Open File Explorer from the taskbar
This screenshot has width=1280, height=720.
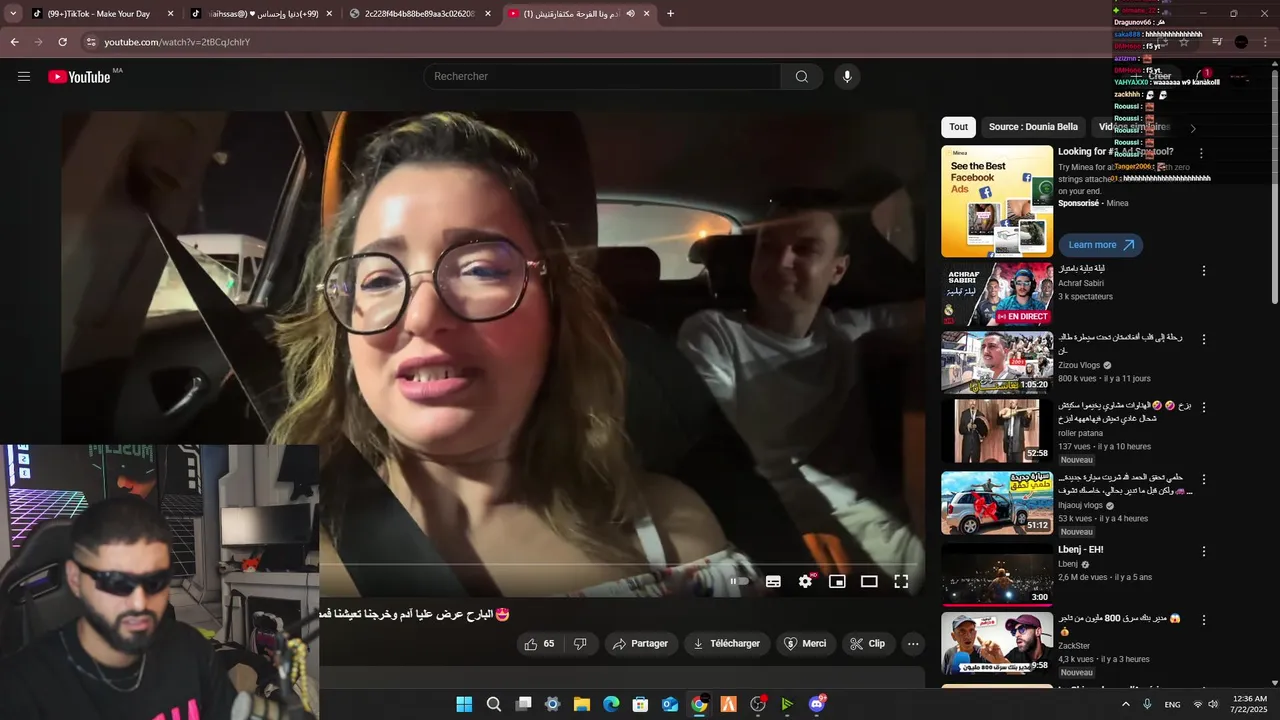click(582, 704)
